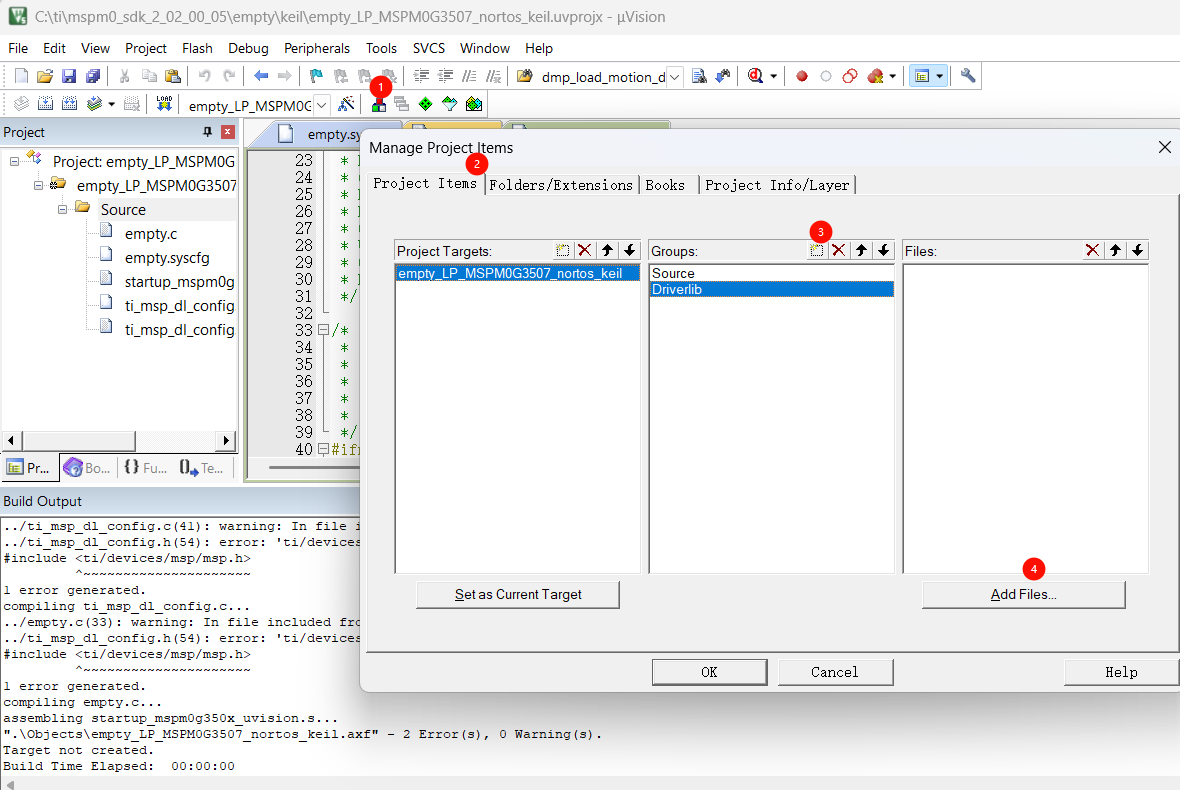Click the Manage Project Items toolbar icon

[379, 104]
